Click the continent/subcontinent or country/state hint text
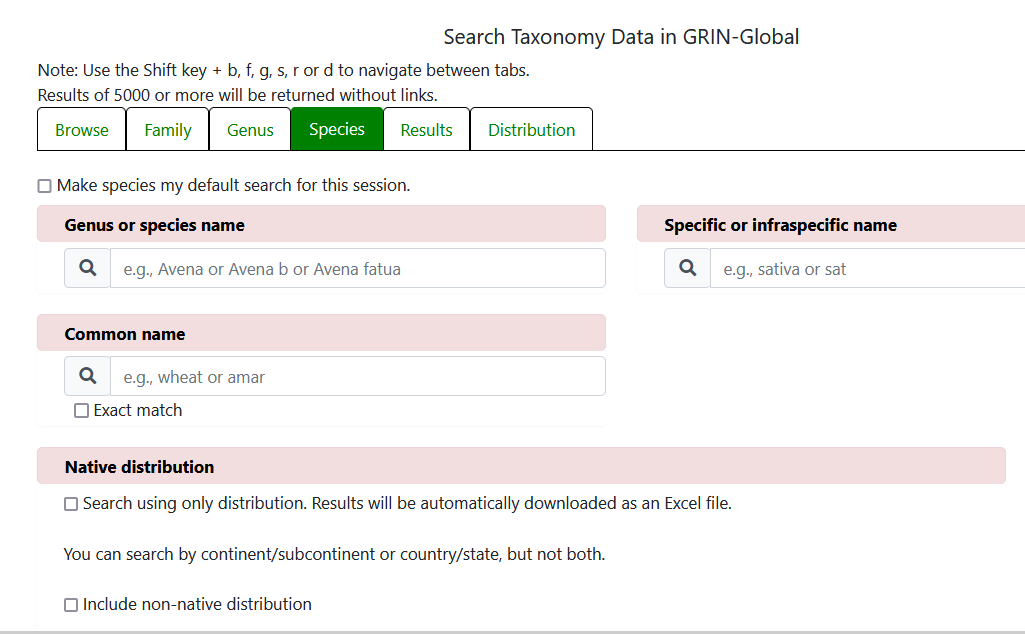The height and width of the screenshot is (634, 1025). (334, 554)
